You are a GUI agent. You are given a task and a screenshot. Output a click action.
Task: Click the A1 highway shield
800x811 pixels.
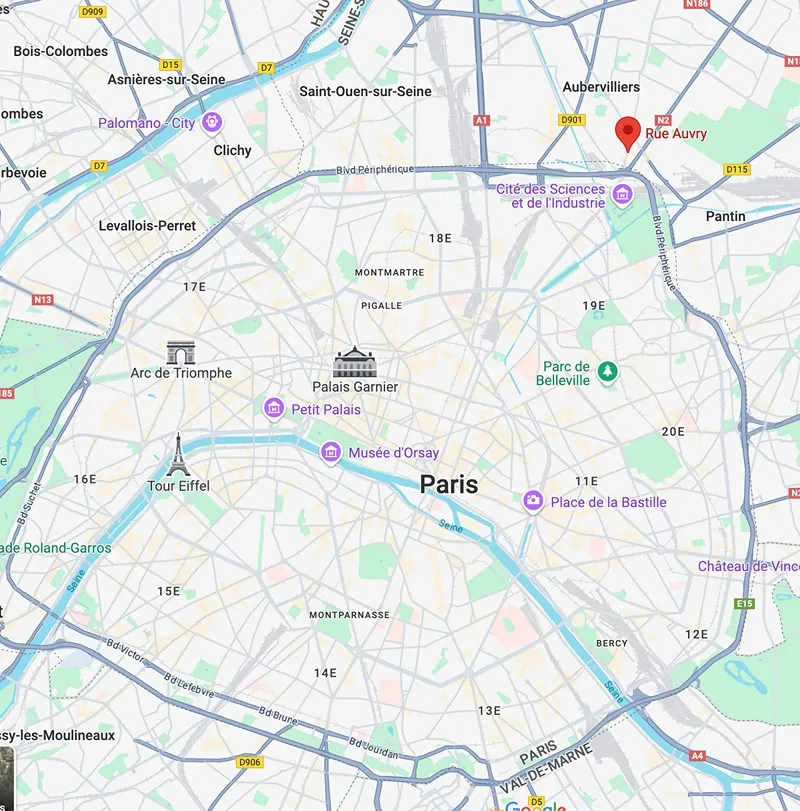[x=481, y=121]
